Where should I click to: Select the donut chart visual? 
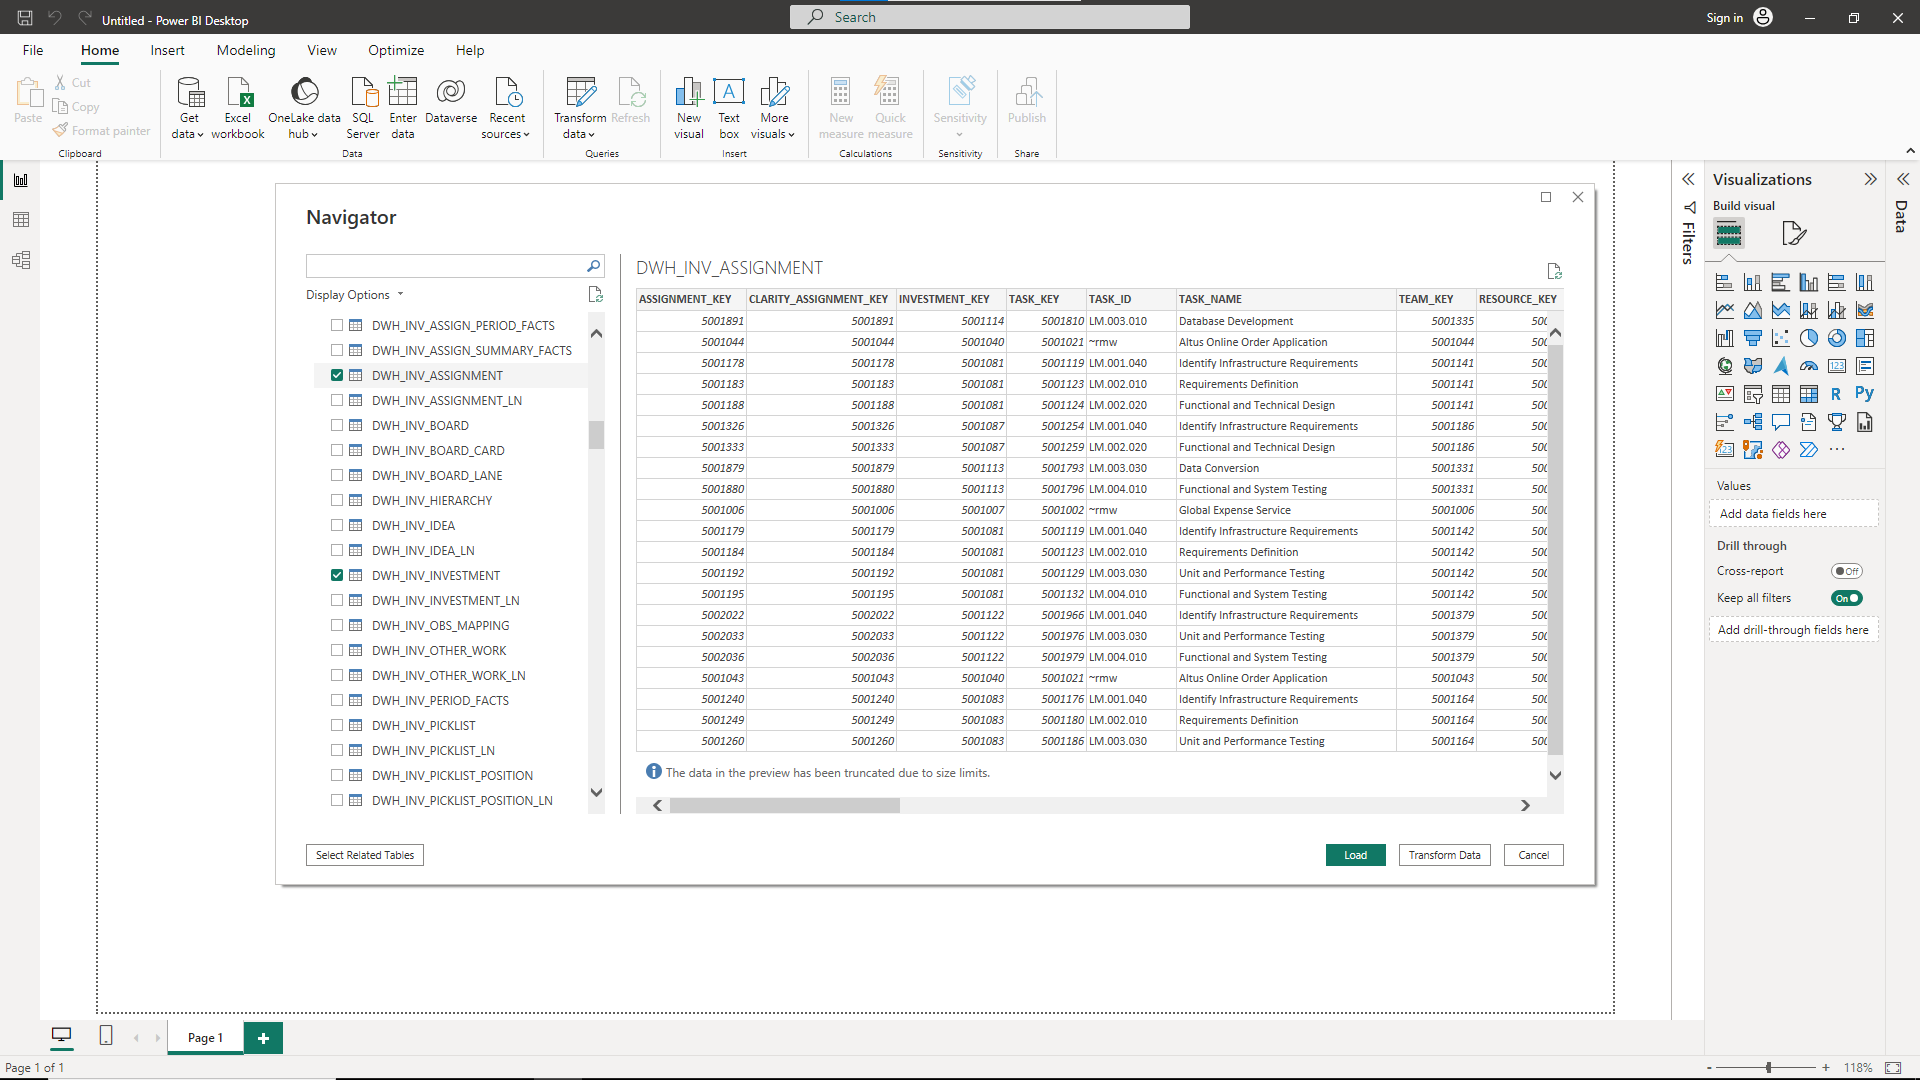1837,338
